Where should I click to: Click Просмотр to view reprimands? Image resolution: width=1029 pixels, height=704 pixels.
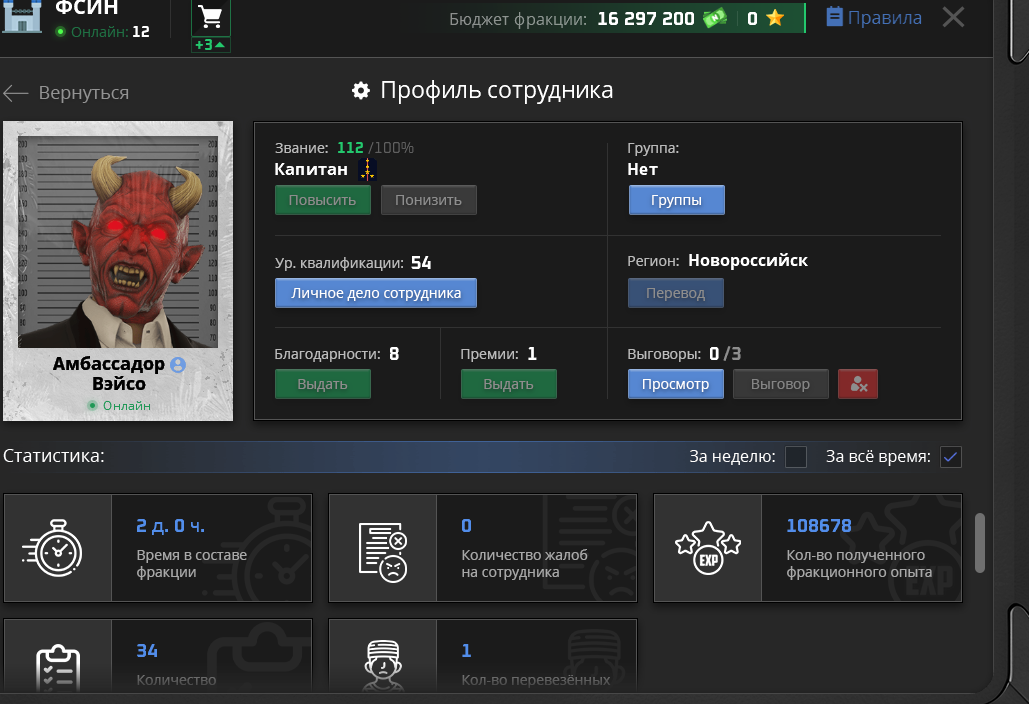676,384
